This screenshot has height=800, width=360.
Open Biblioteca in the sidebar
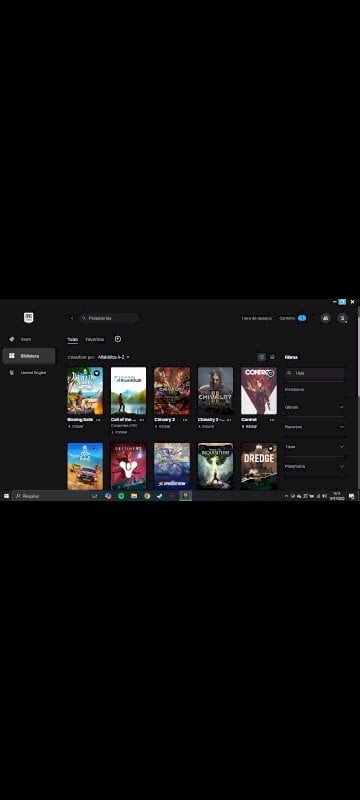29,356
